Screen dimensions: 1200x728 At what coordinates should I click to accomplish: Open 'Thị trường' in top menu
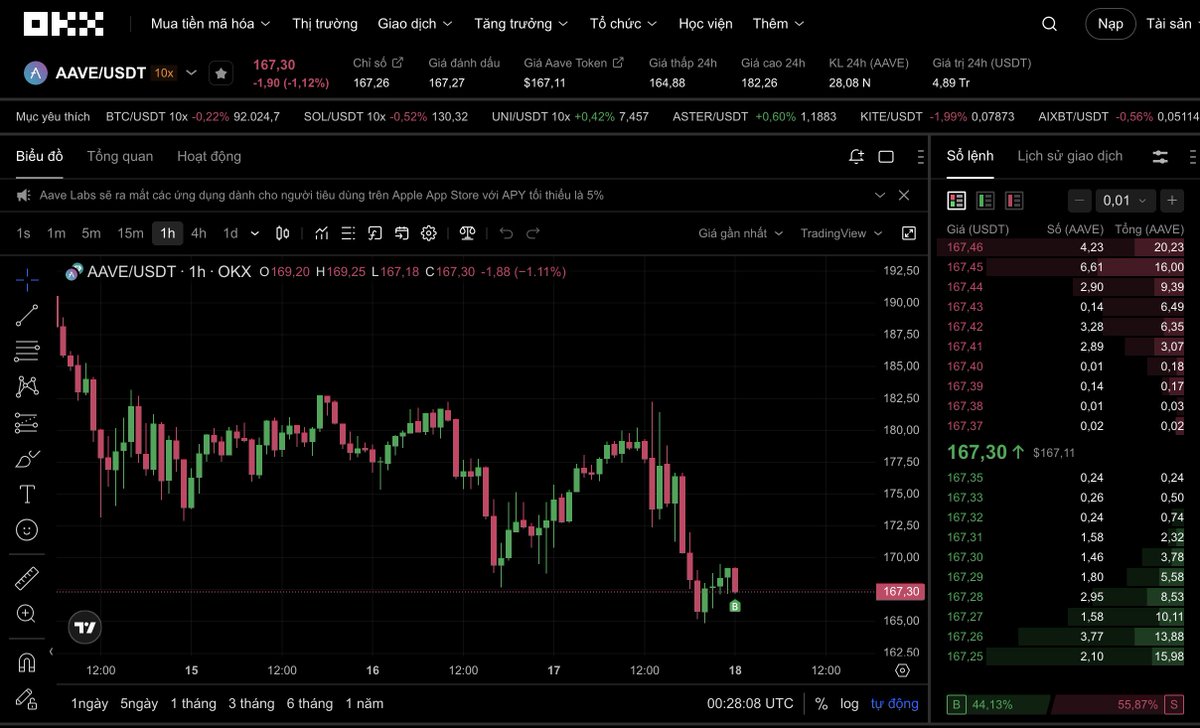click(x=325, y=23)
